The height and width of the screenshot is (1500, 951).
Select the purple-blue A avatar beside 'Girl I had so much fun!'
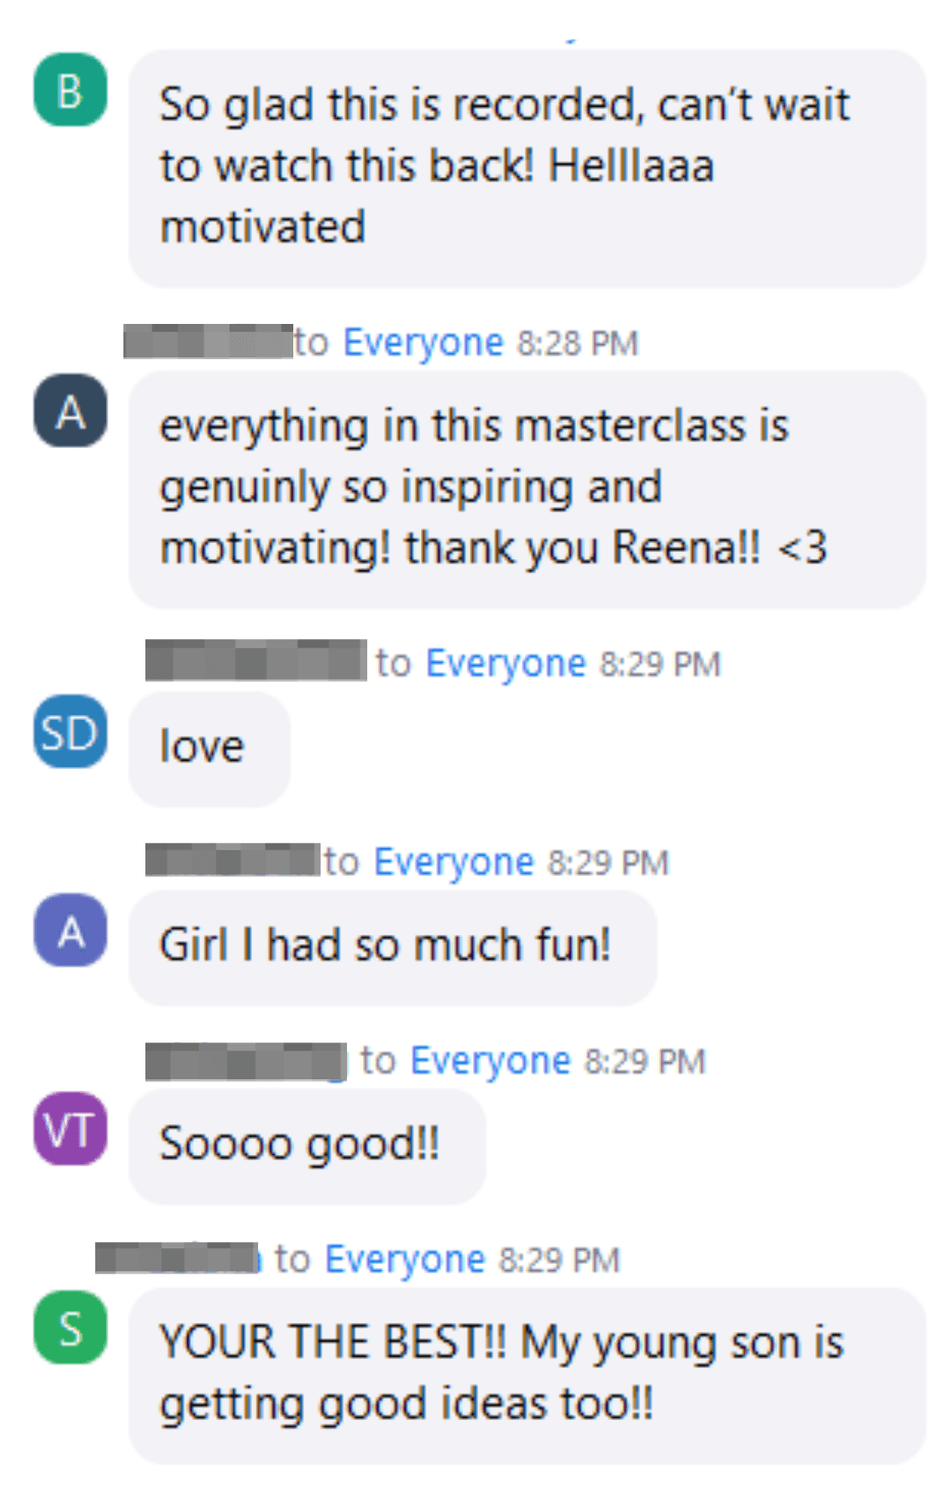point(70,930)
